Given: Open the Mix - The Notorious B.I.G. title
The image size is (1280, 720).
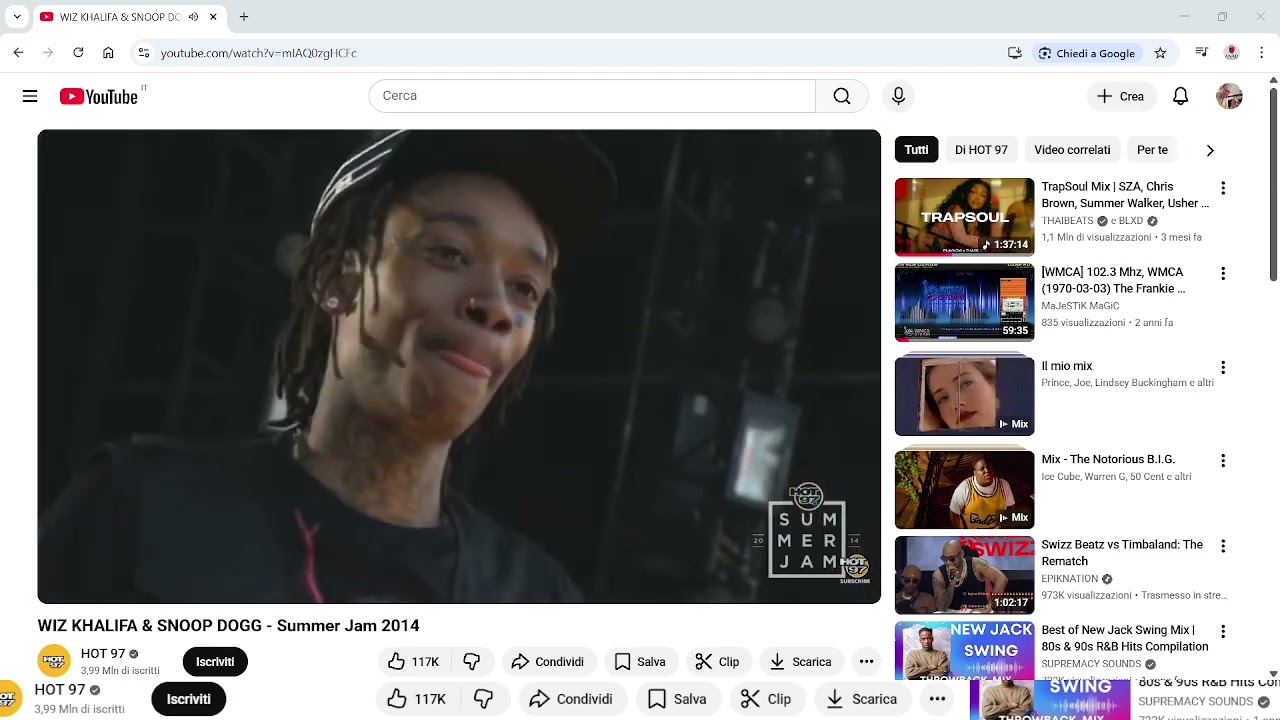Looking at the screenshot, I should (1108, 460).
